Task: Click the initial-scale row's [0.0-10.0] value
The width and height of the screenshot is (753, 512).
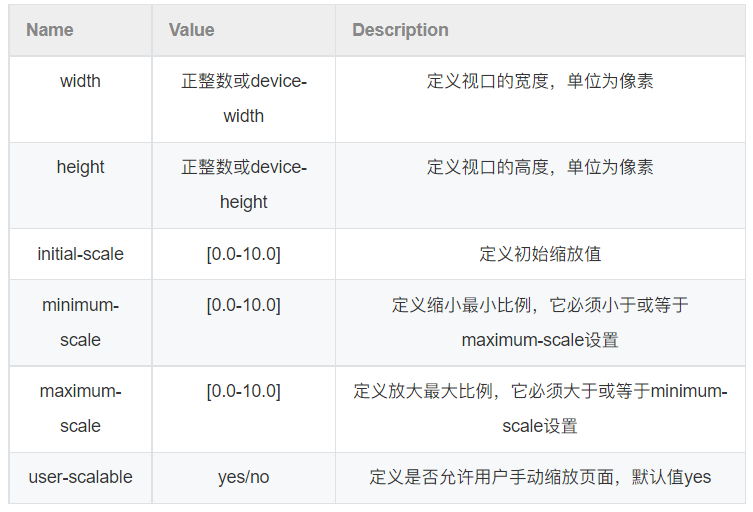Action: click(243, 254)
